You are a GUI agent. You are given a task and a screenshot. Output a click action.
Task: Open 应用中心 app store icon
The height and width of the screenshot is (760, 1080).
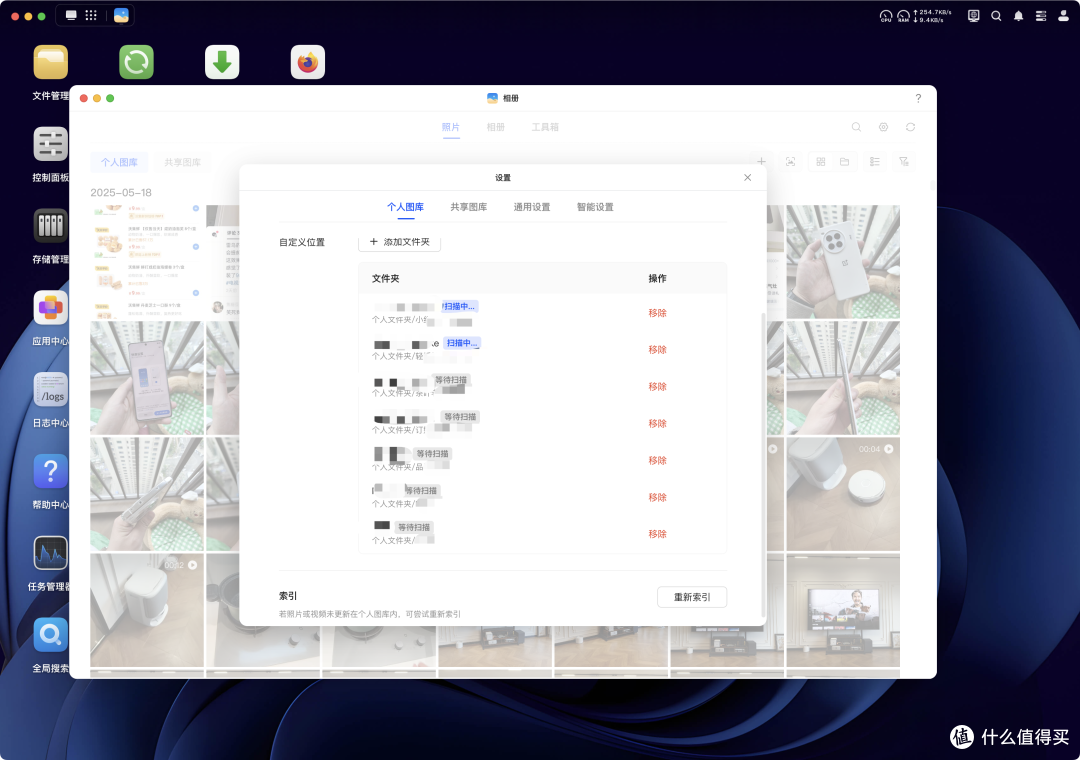51,307
